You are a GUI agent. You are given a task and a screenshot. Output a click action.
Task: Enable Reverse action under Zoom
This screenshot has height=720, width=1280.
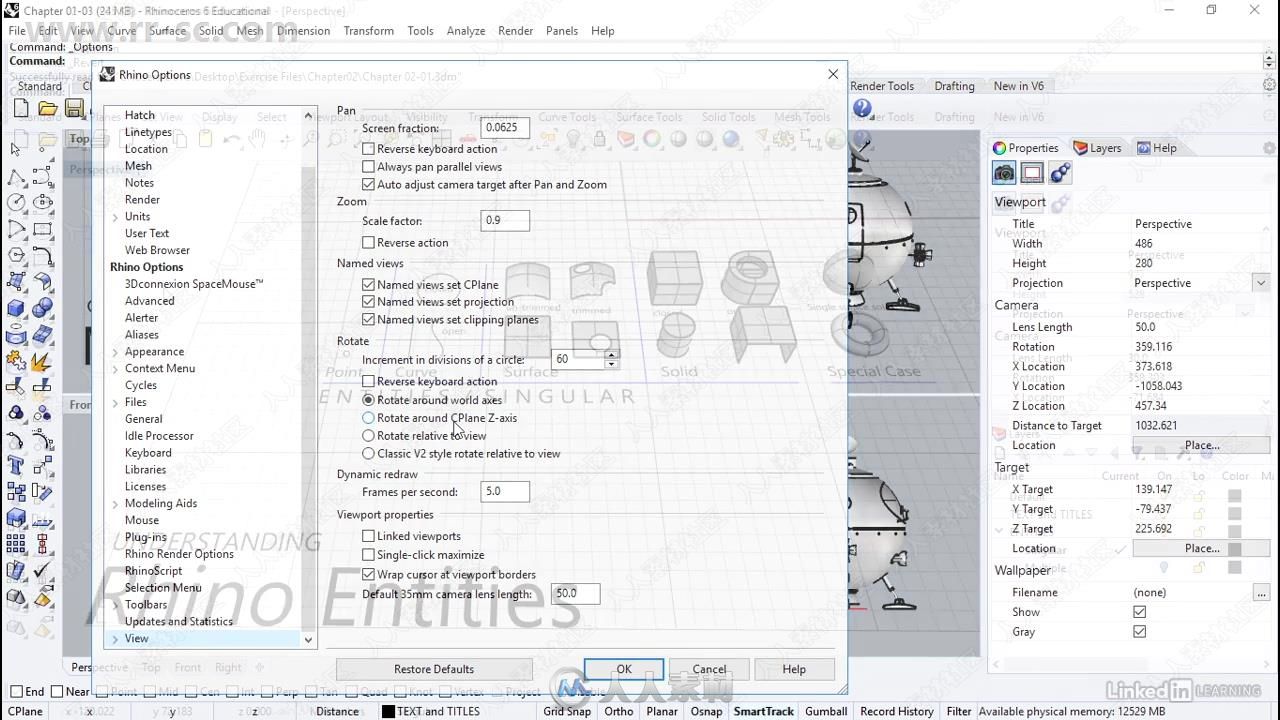[x=368, y=243]
